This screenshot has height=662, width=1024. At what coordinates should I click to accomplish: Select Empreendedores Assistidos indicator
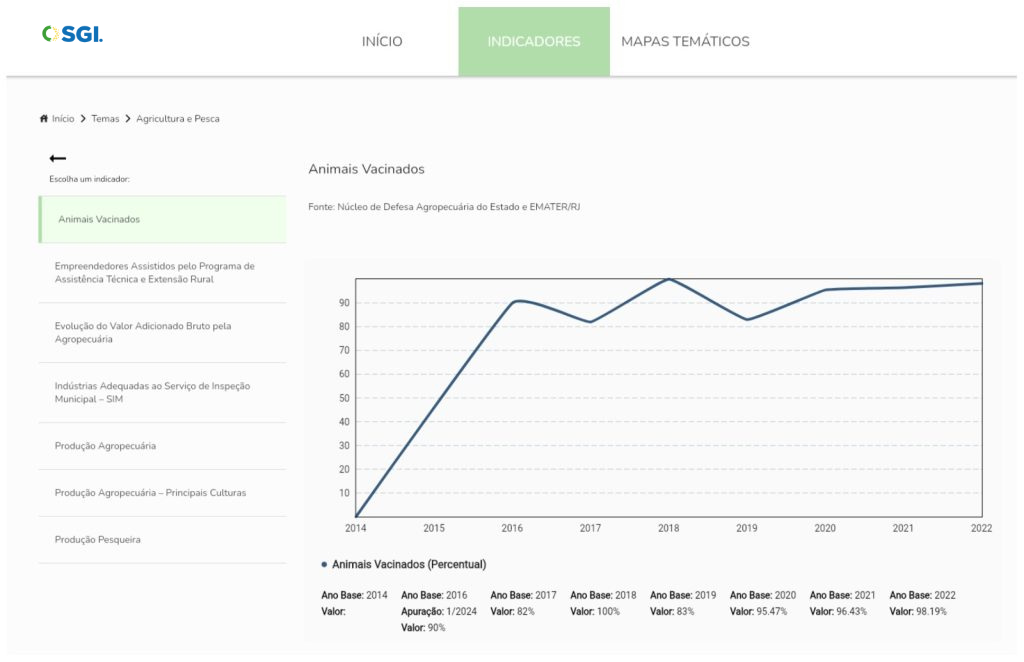[x=155, y=273]
